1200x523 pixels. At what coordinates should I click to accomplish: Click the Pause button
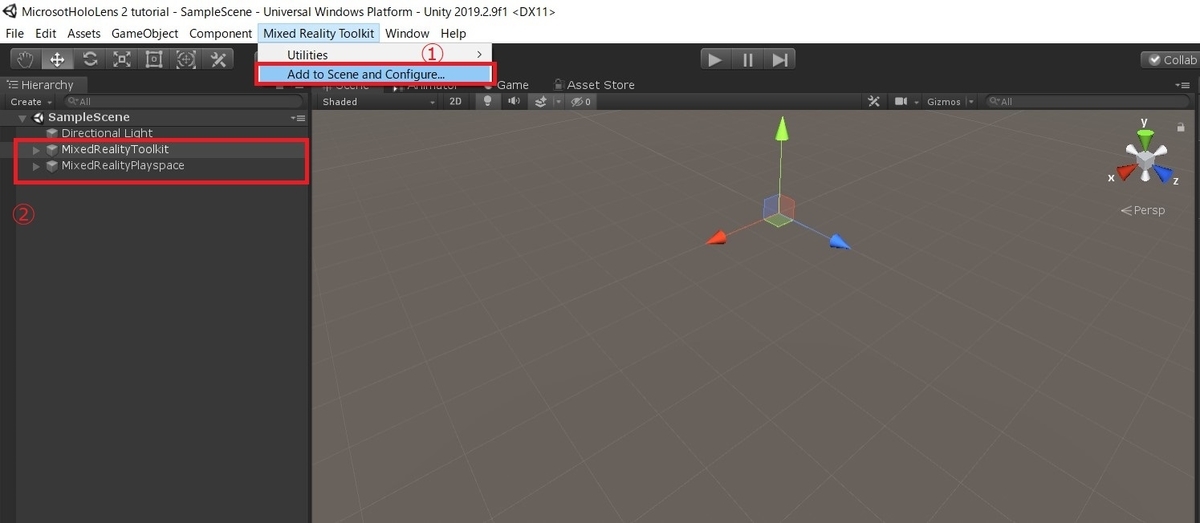tap(747, 59)
